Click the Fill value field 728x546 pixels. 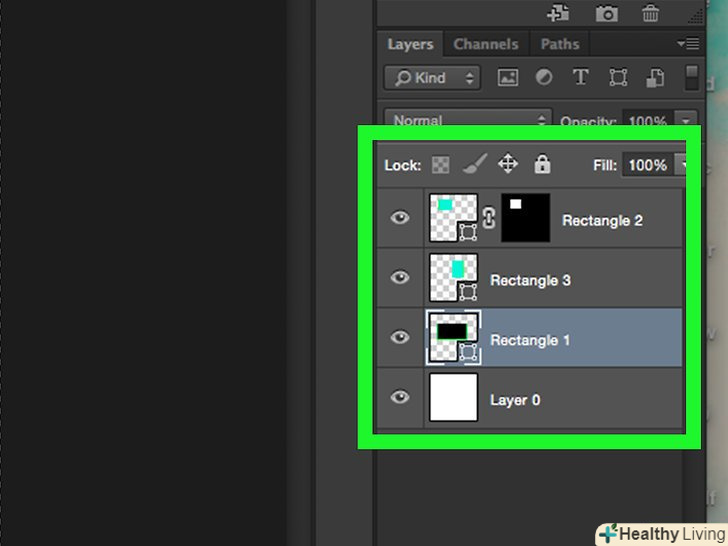point(647,165)
